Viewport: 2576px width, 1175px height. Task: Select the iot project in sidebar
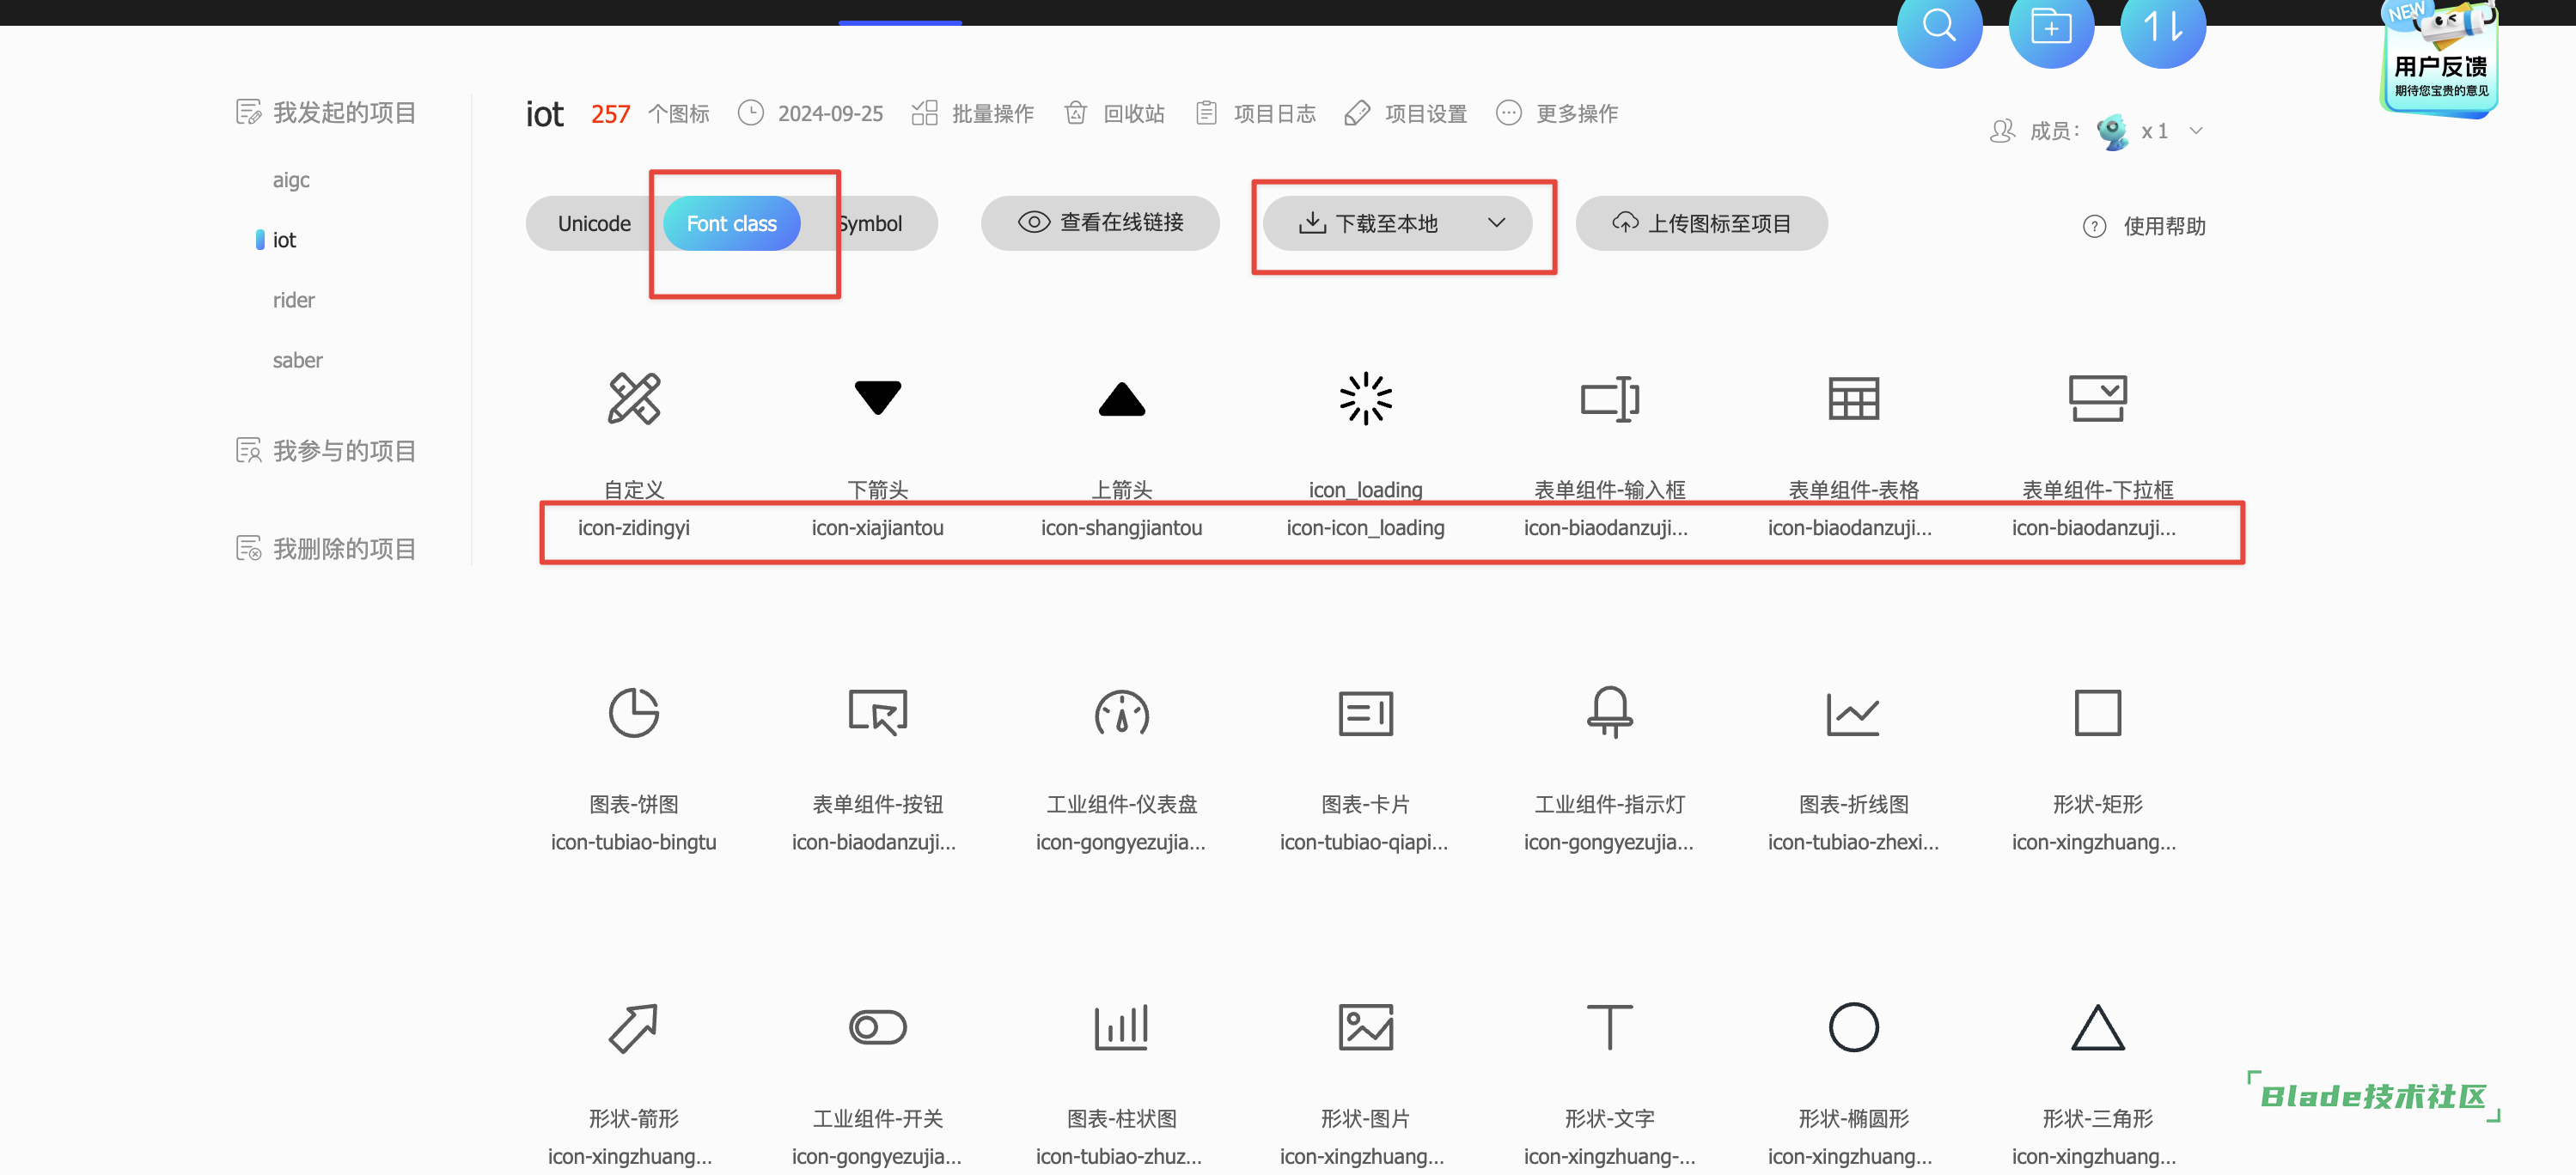284,240
